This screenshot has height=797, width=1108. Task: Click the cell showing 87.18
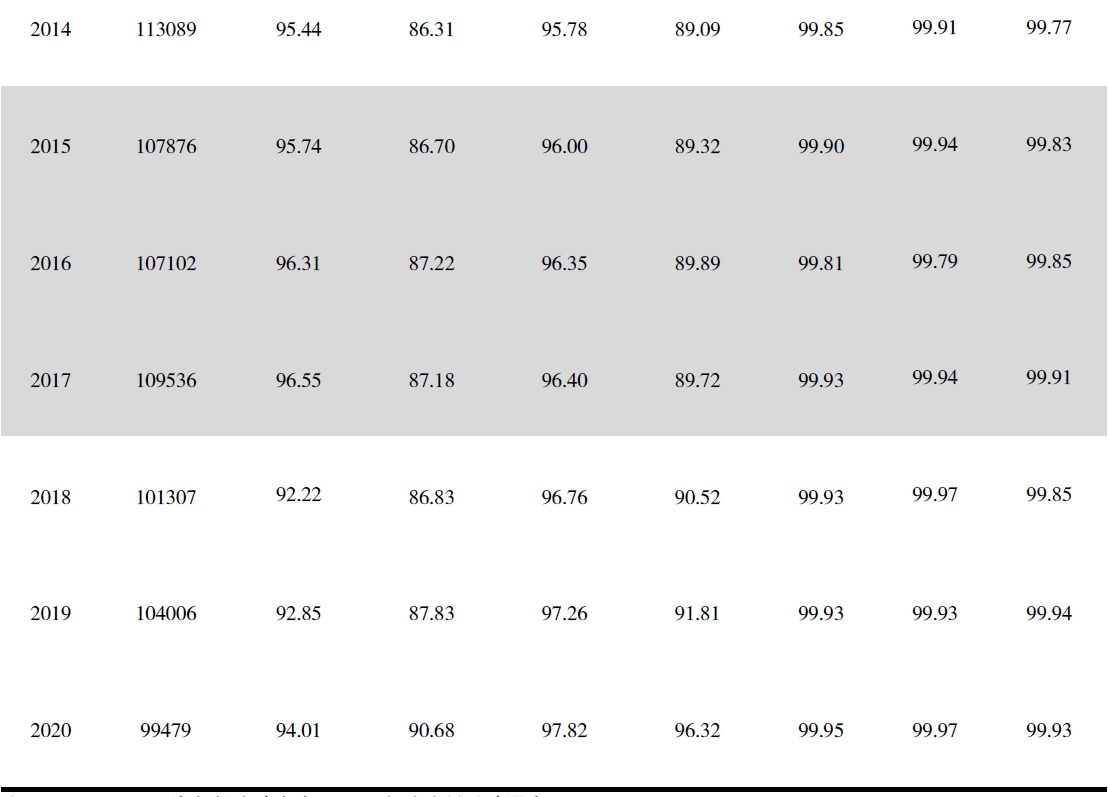pyautogui.click(x=431, y=381)
